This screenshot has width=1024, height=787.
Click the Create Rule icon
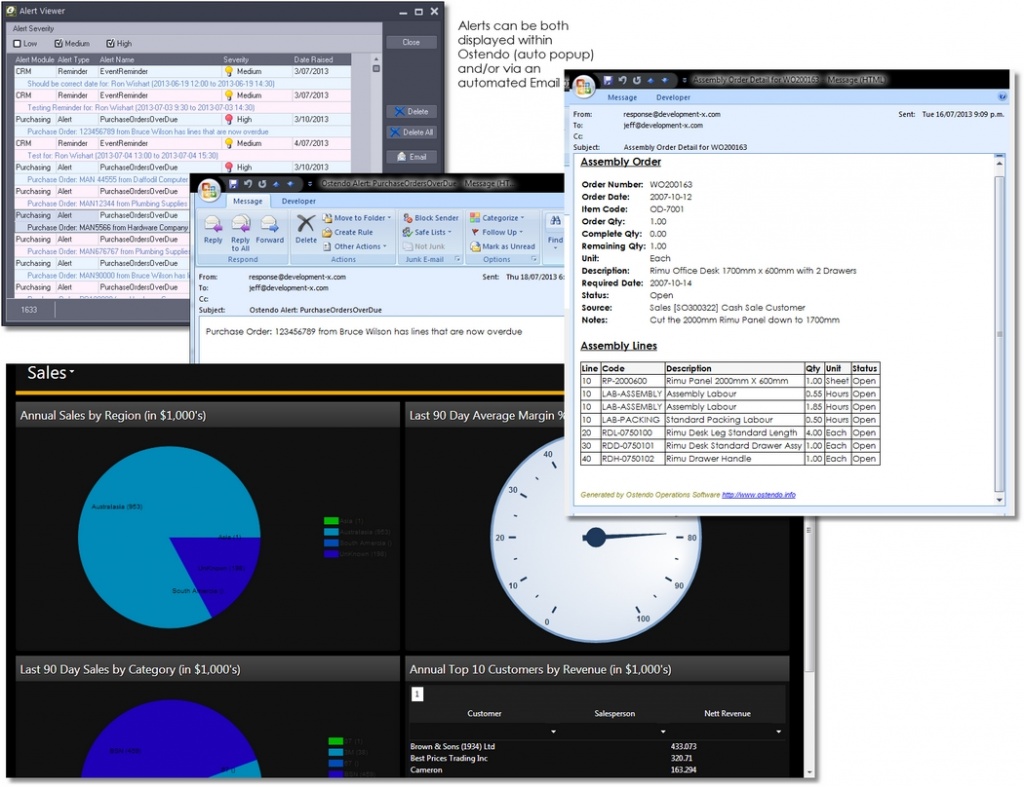click(327, 232)
